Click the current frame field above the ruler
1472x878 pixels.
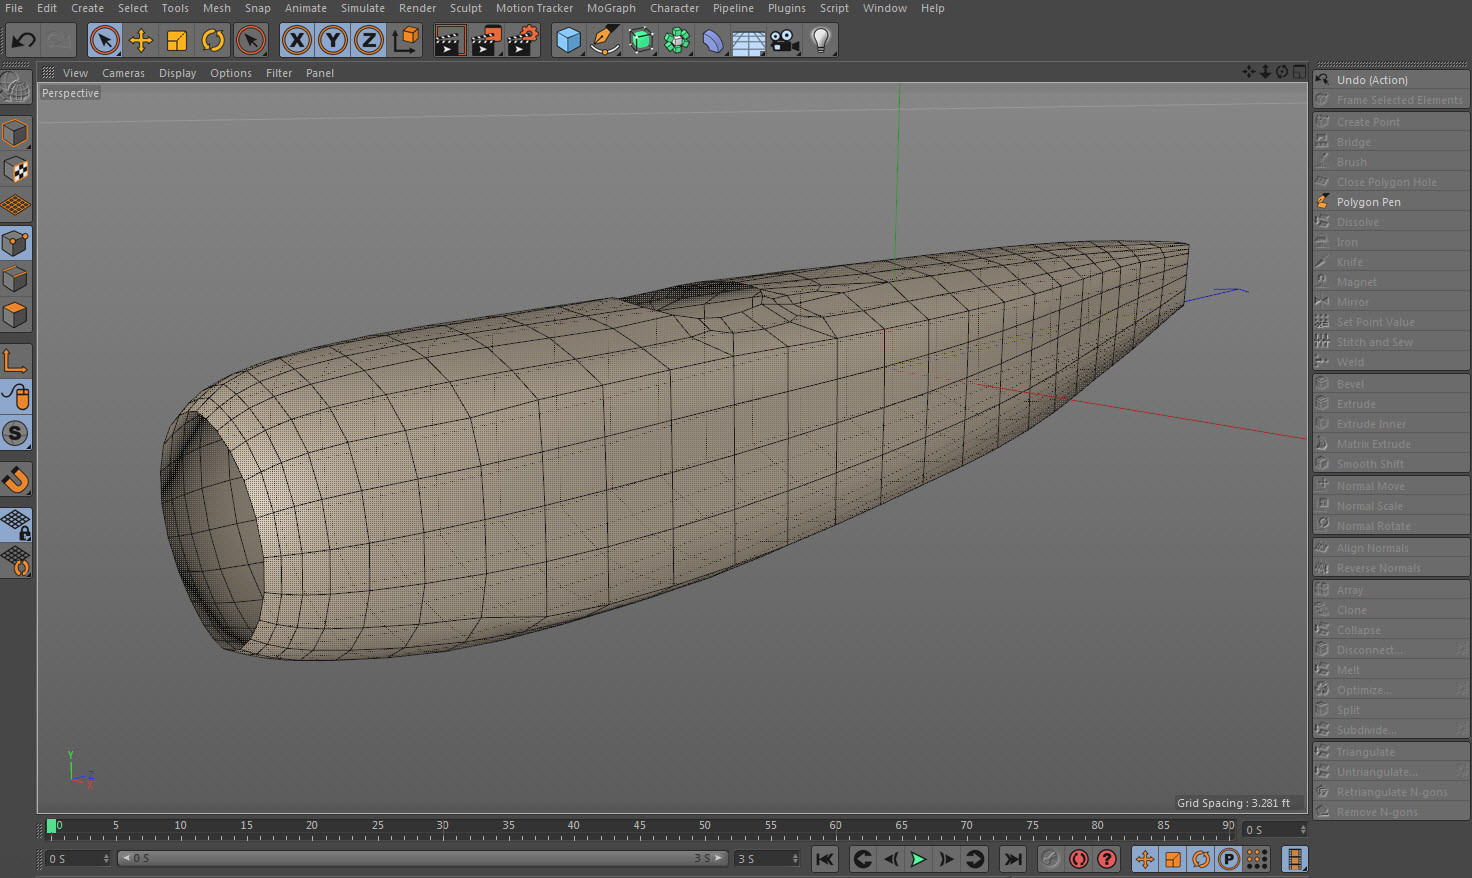1274,830
